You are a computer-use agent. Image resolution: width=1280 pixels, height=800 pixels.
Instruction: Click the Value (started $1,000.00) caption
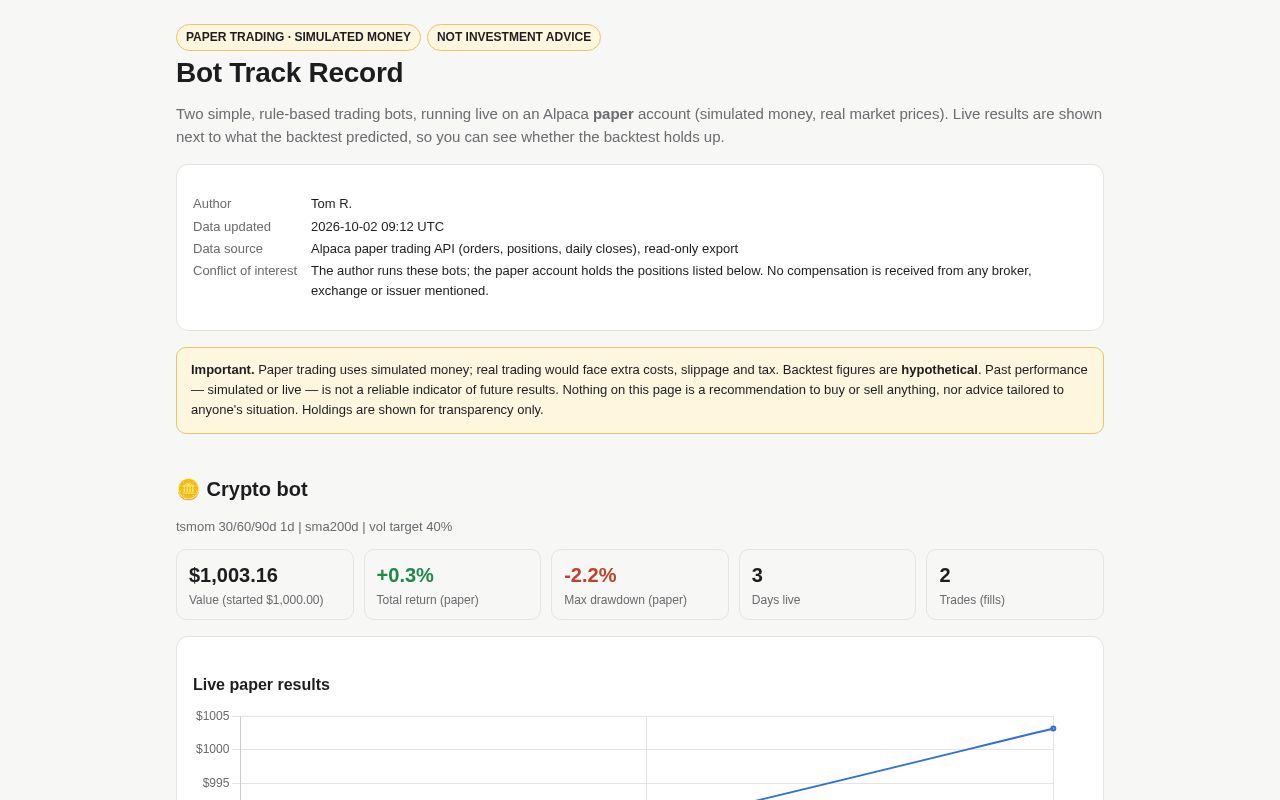[x=256, y=600]
